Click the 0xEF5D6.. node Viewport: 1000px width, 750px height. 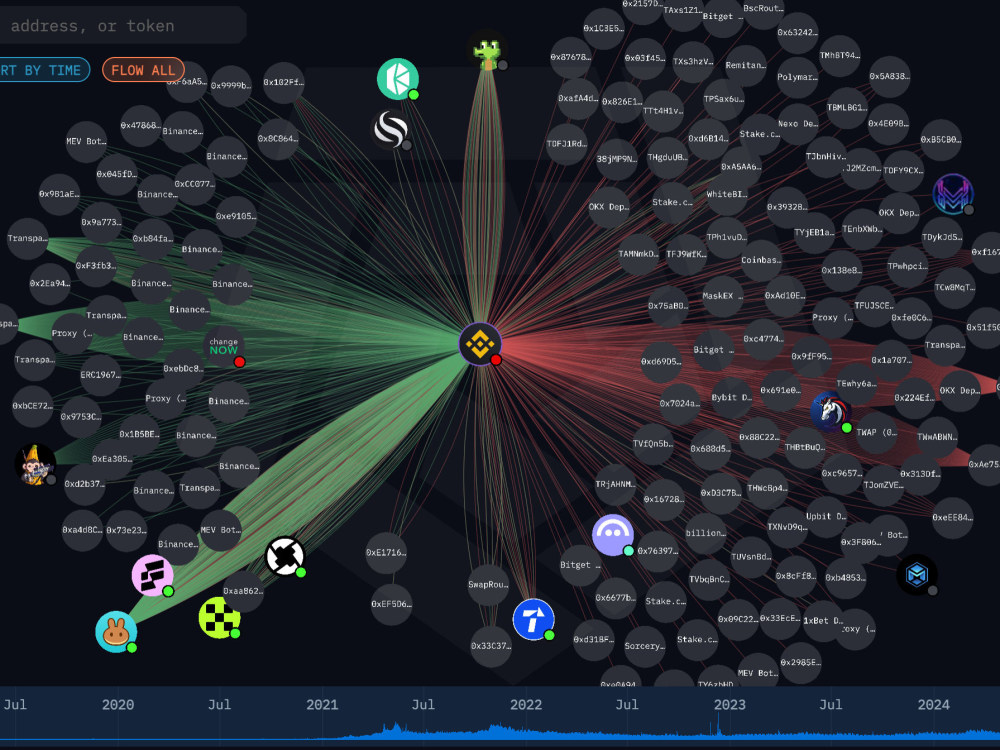pyautogui.click(x=392, y=604)
